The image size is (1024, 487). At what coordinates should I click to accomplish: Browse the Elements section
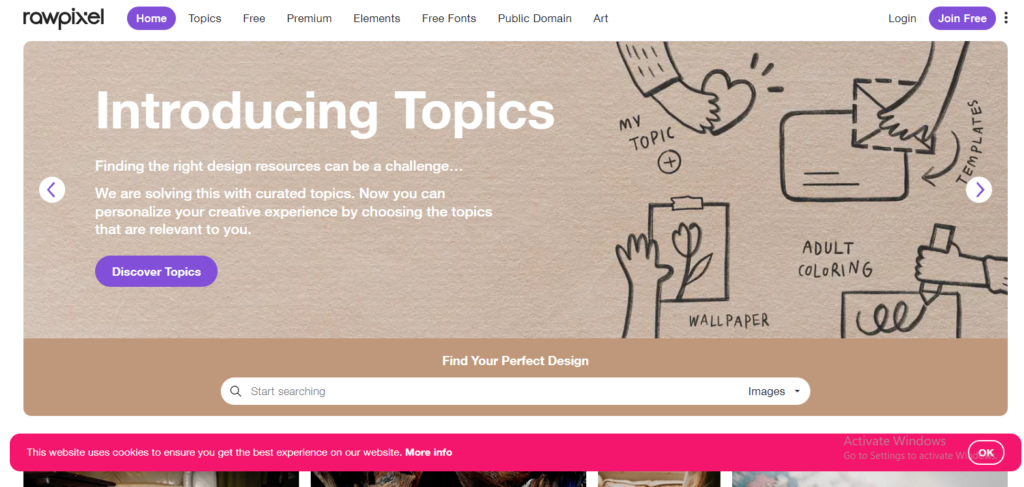[377, 18]
